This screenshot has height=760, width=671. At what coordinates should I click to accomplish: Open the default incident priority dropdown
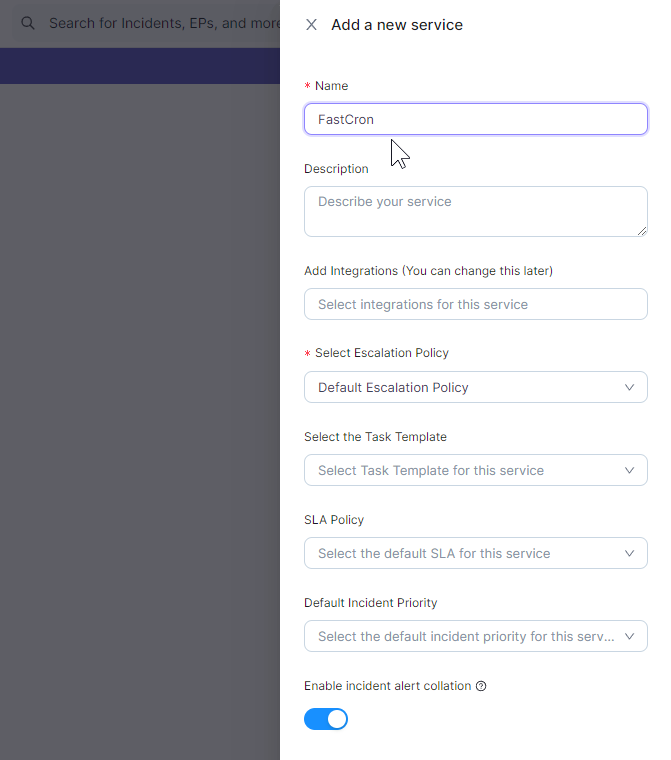pos(460,636)
